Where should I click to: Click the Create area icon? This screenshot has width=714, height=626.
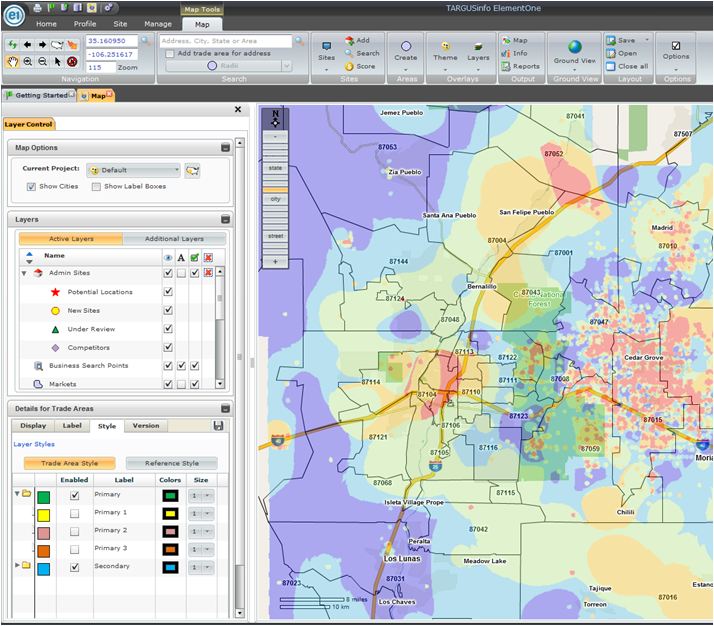406,47
